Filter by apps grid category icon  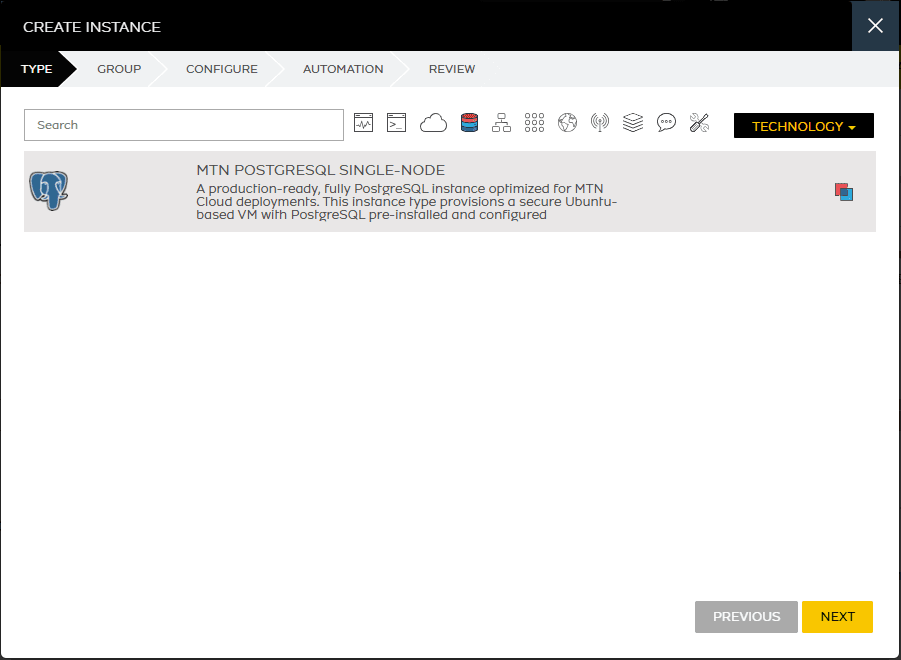[x=534, y=123]
